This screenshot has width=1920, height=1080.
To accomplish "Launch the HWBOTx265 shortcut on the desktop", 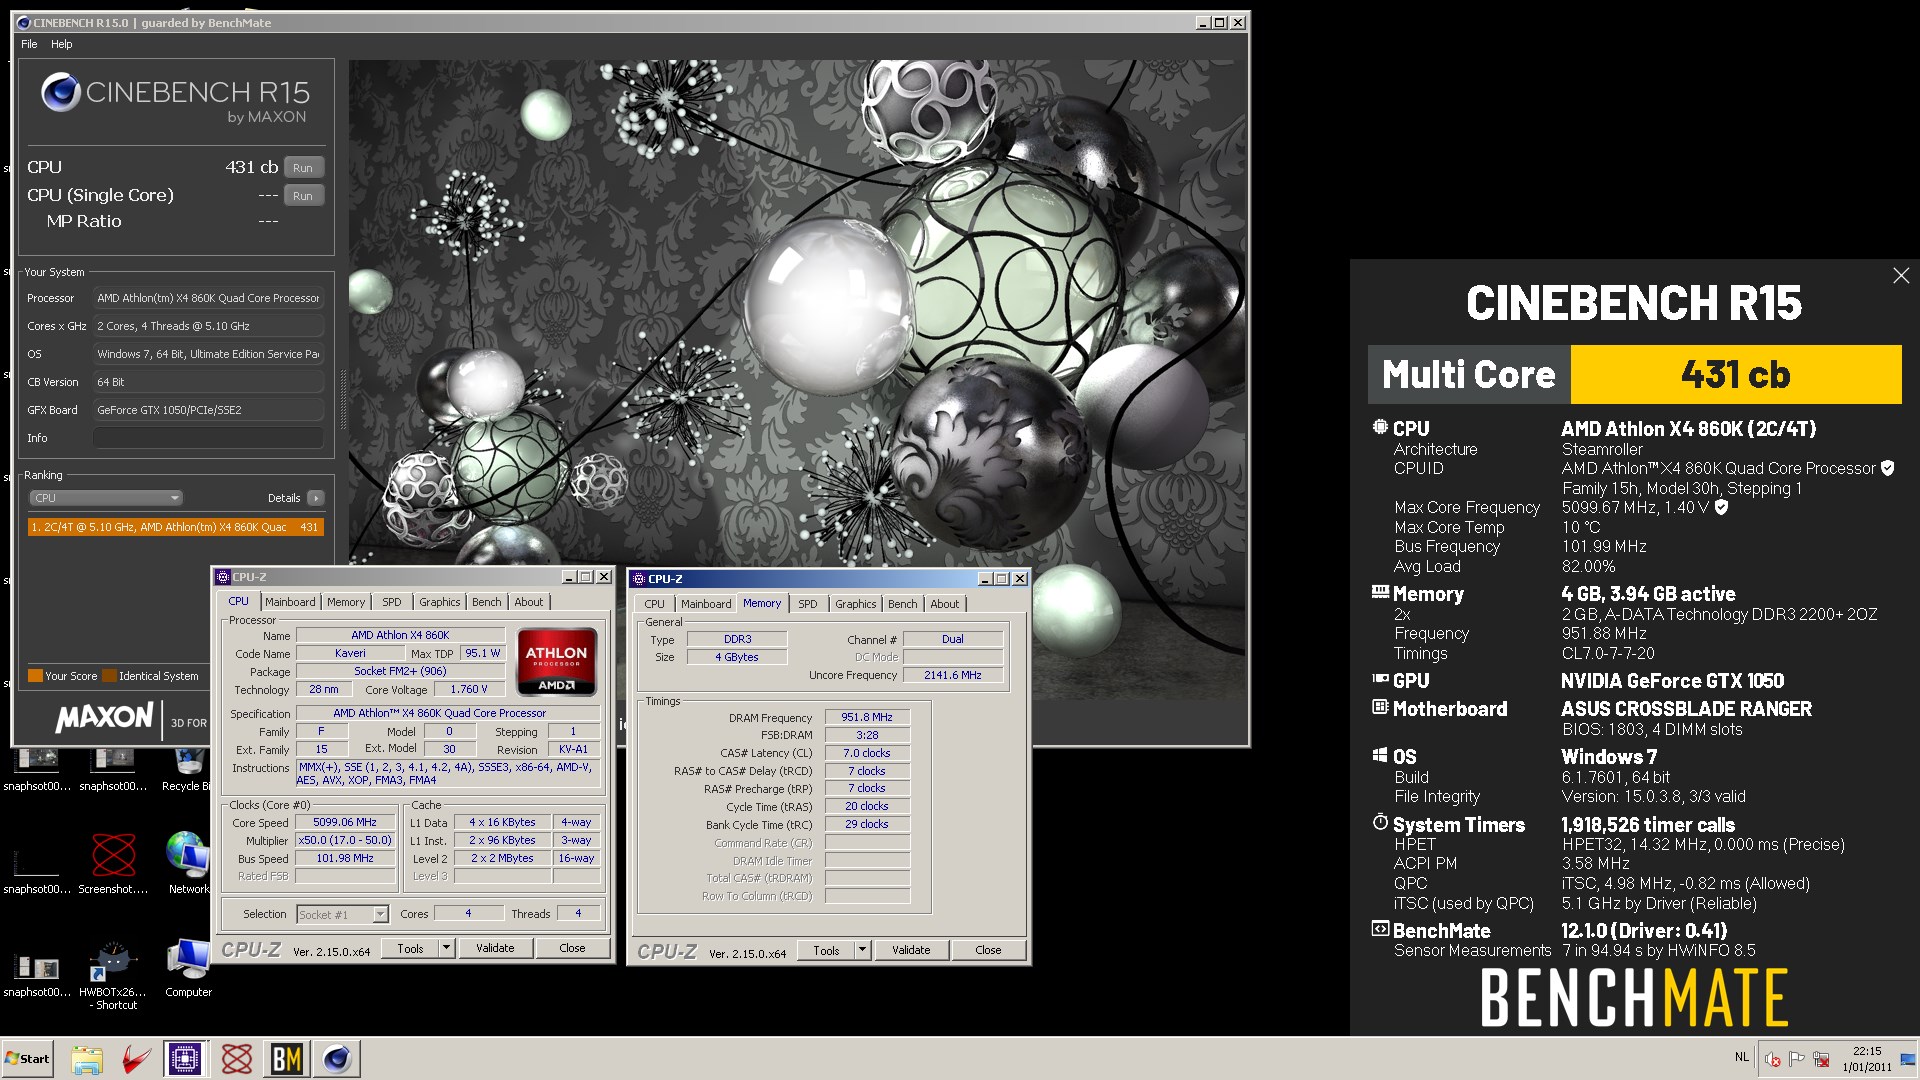I will [x=113, y=975].
